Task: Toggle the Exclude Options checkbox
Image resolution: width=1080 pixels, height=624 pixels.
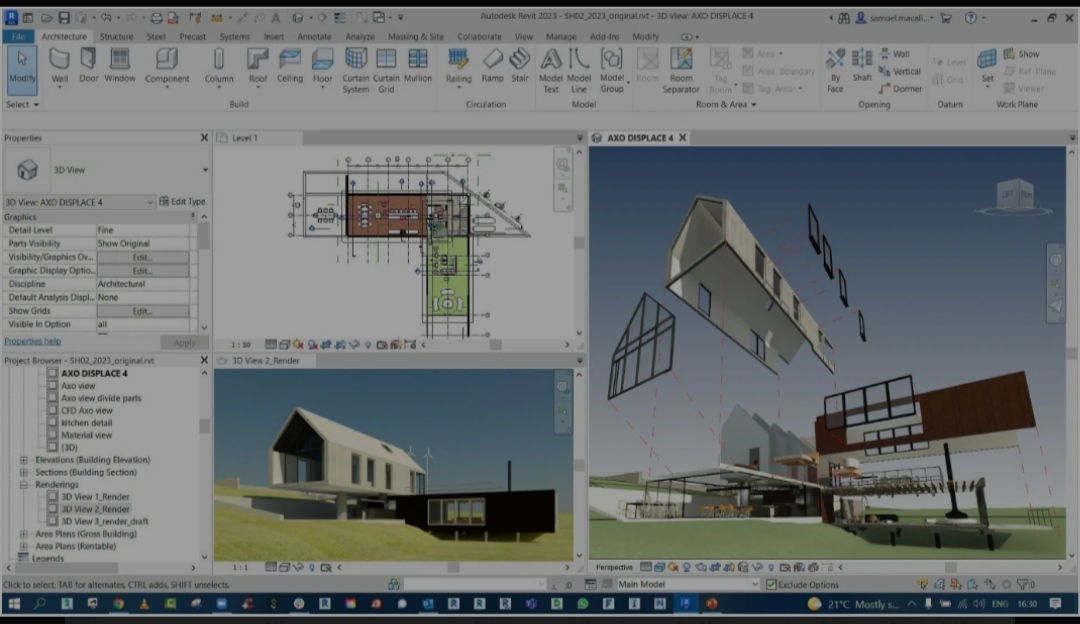Action: [x=771, y=585]
